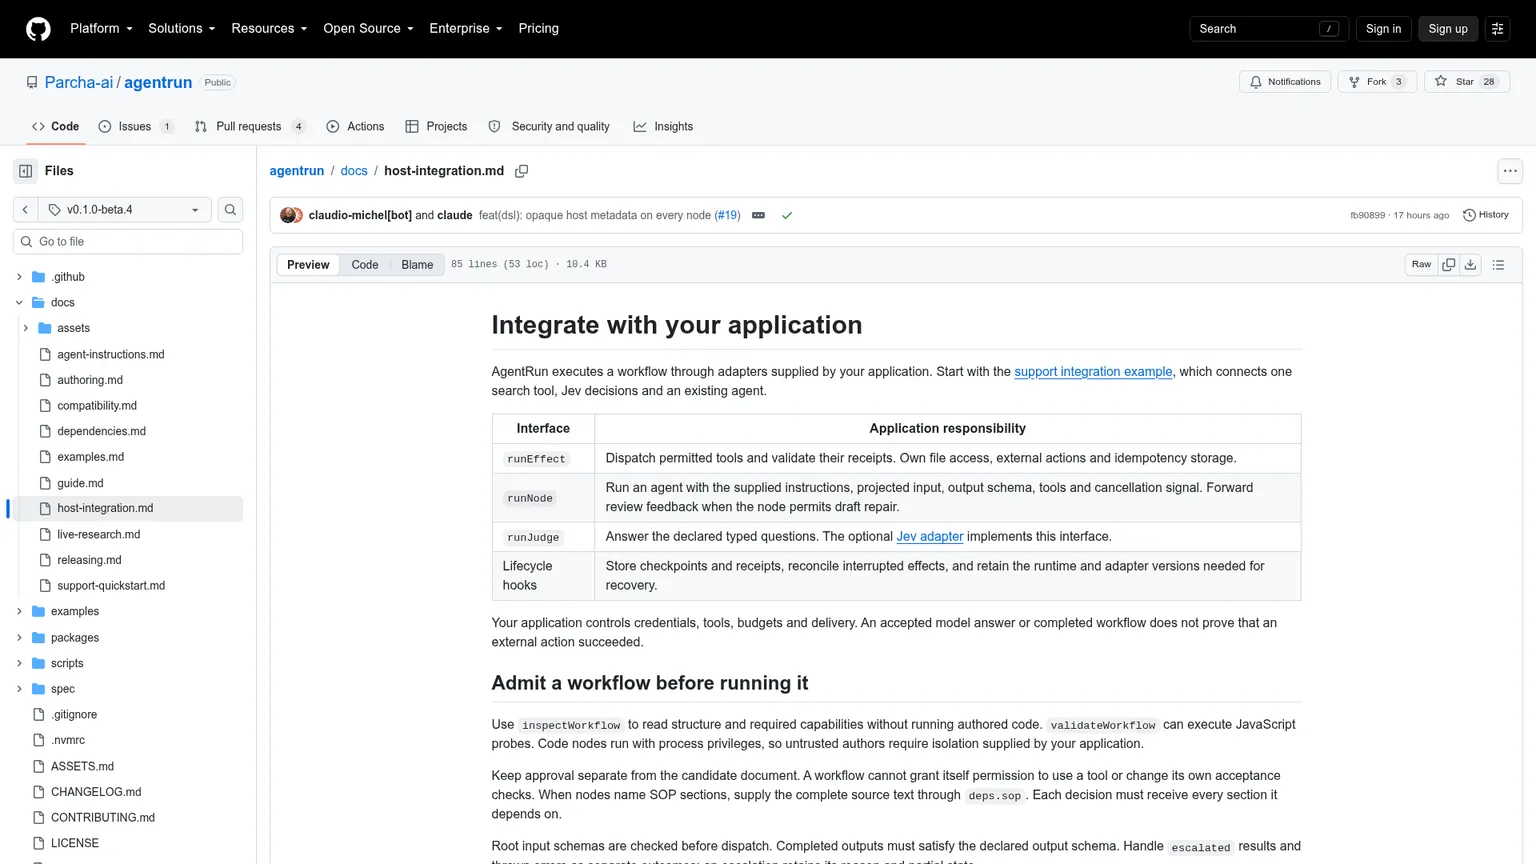Open guide.md in the file tree
This screenshot has width=1536, height=864.
pos(80,483)
